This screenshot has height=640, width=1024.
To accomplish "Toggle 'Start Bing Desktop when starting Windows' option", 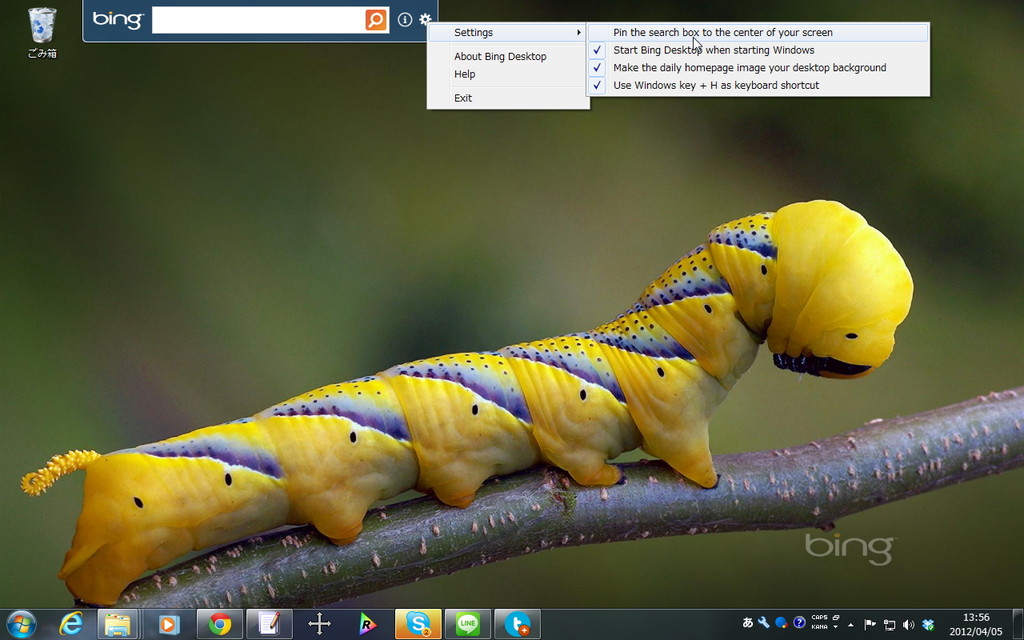I will 758,50.
